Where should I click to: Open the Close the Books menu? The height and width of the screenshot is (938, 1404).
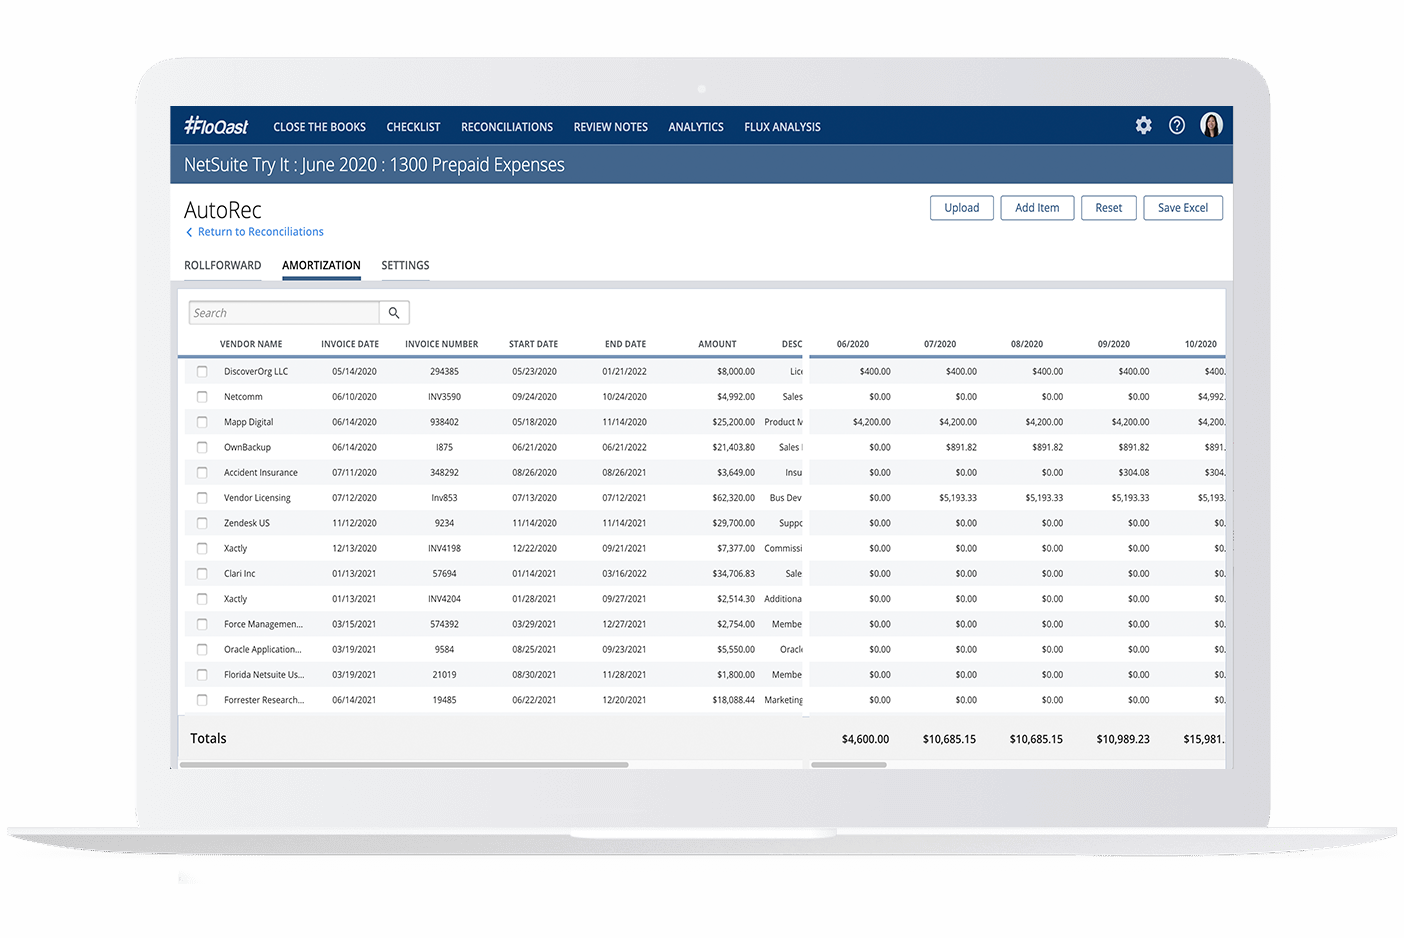point(319,127)
